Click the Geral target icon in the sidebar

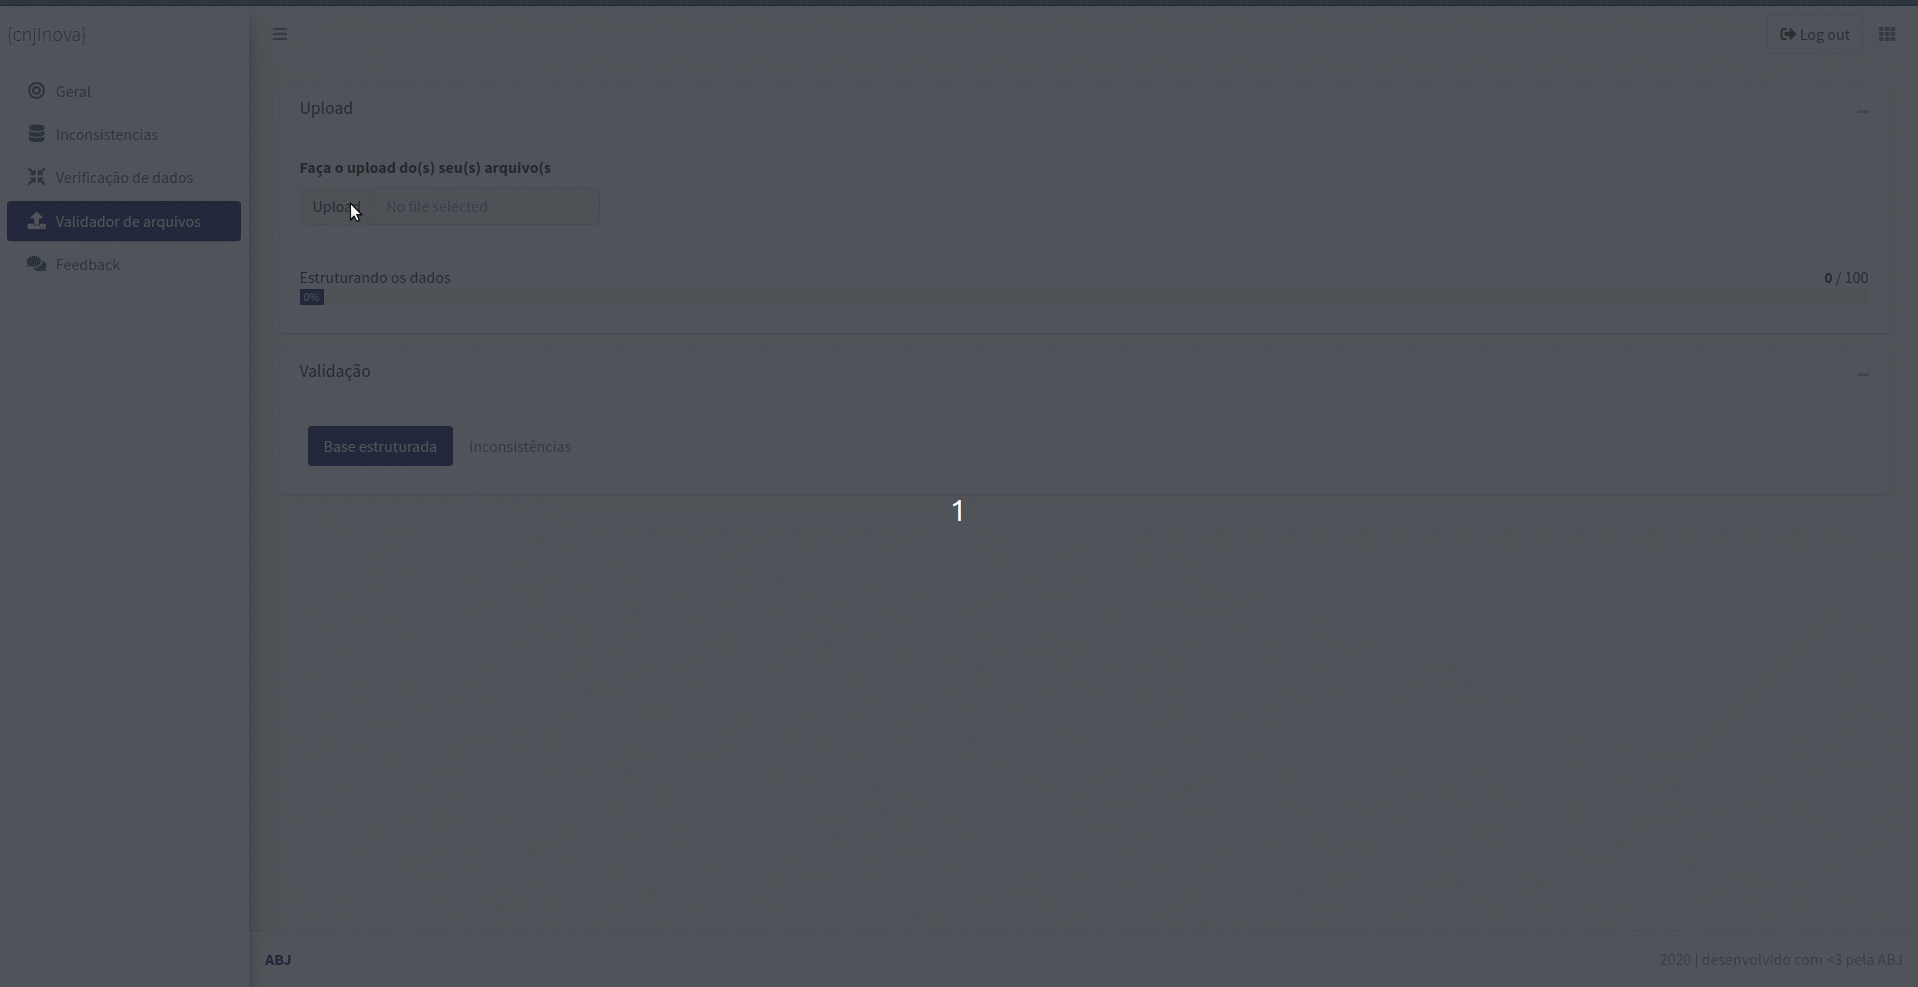(x=37, y=91)
